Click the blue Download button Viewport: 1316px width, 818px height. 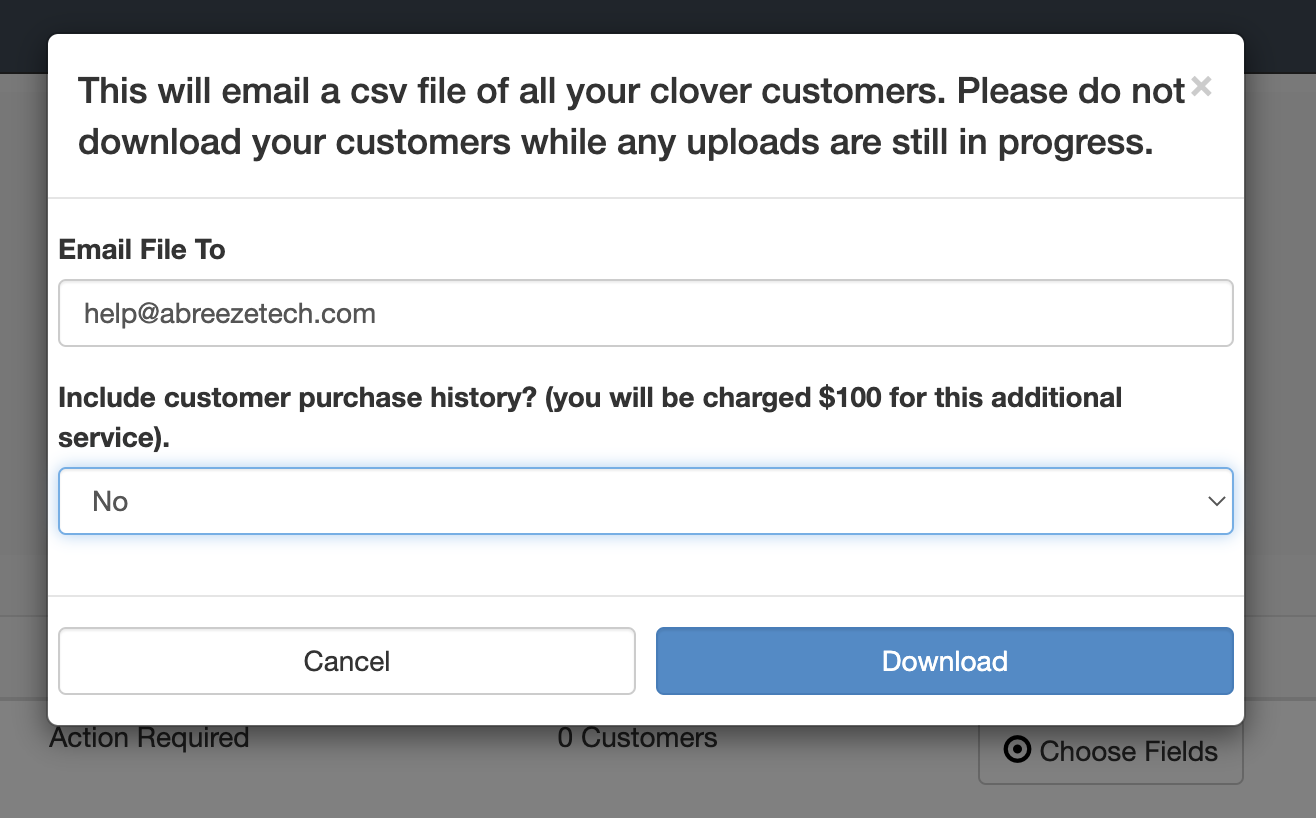tap(944, 661)
